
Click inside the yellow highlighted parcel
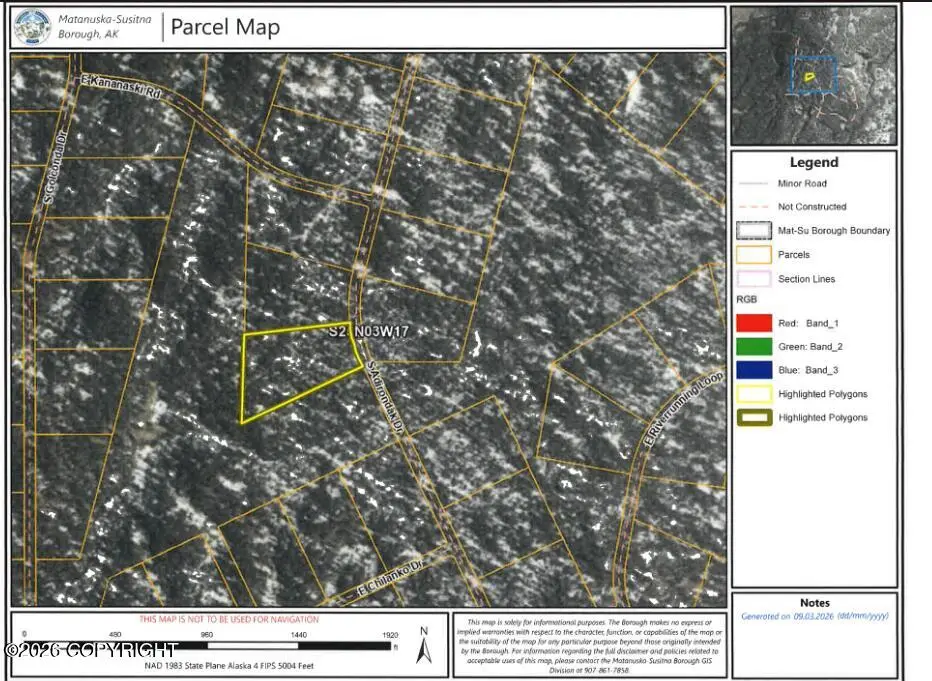290,370
